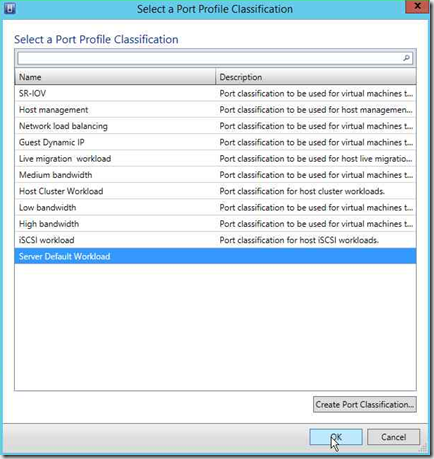The height and width of the screenshot is (459, 434).
Task: Choose Network load balancing classification
Action: [215, 126]
